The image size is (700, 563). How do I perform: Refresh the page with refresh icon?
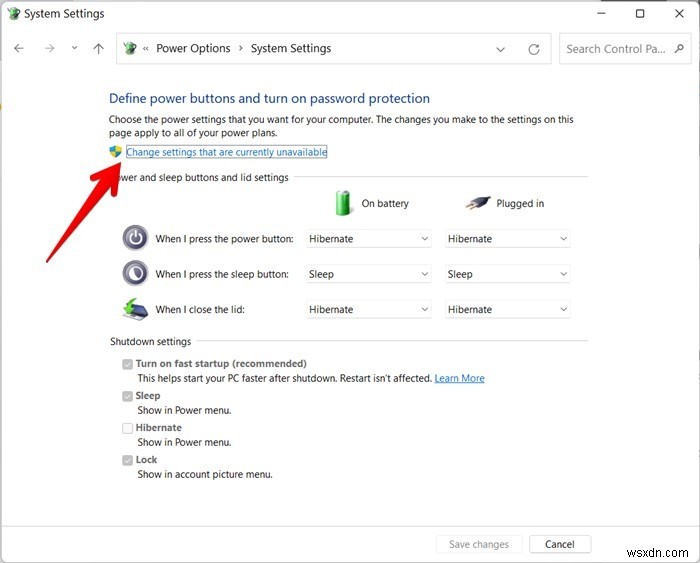pyautogui.click(x=534, y=49)
